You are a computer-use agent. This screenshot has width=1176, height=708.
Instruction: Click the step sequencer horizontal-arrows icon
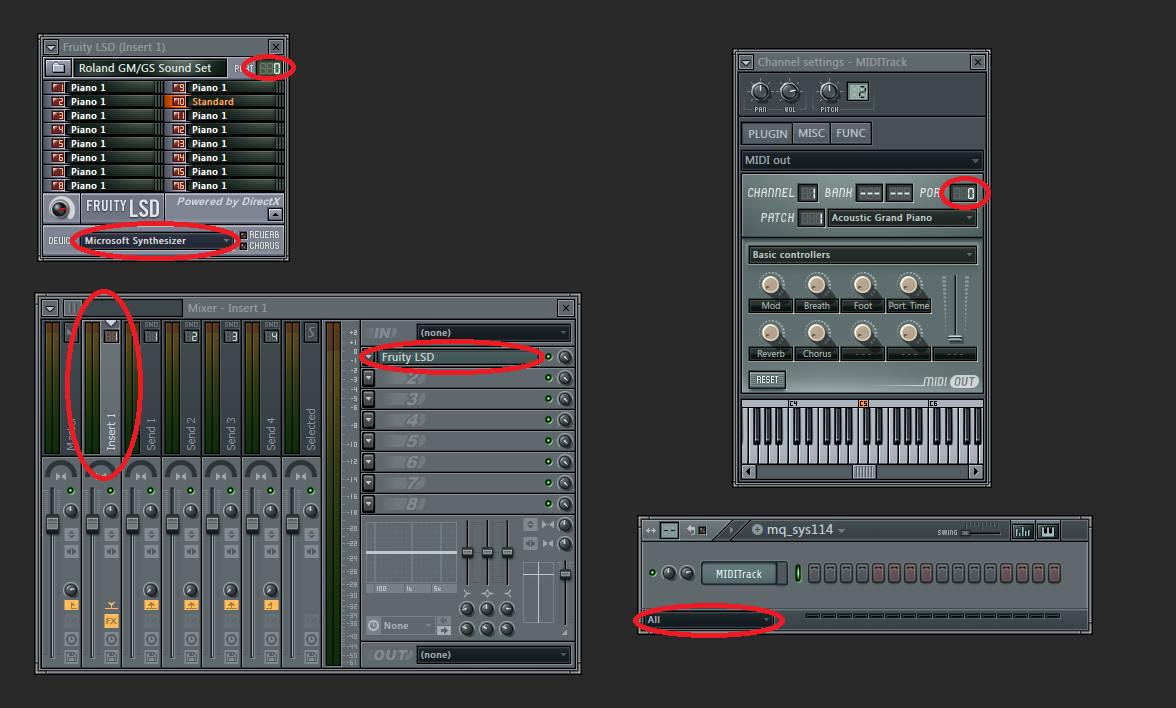[650, 530]
